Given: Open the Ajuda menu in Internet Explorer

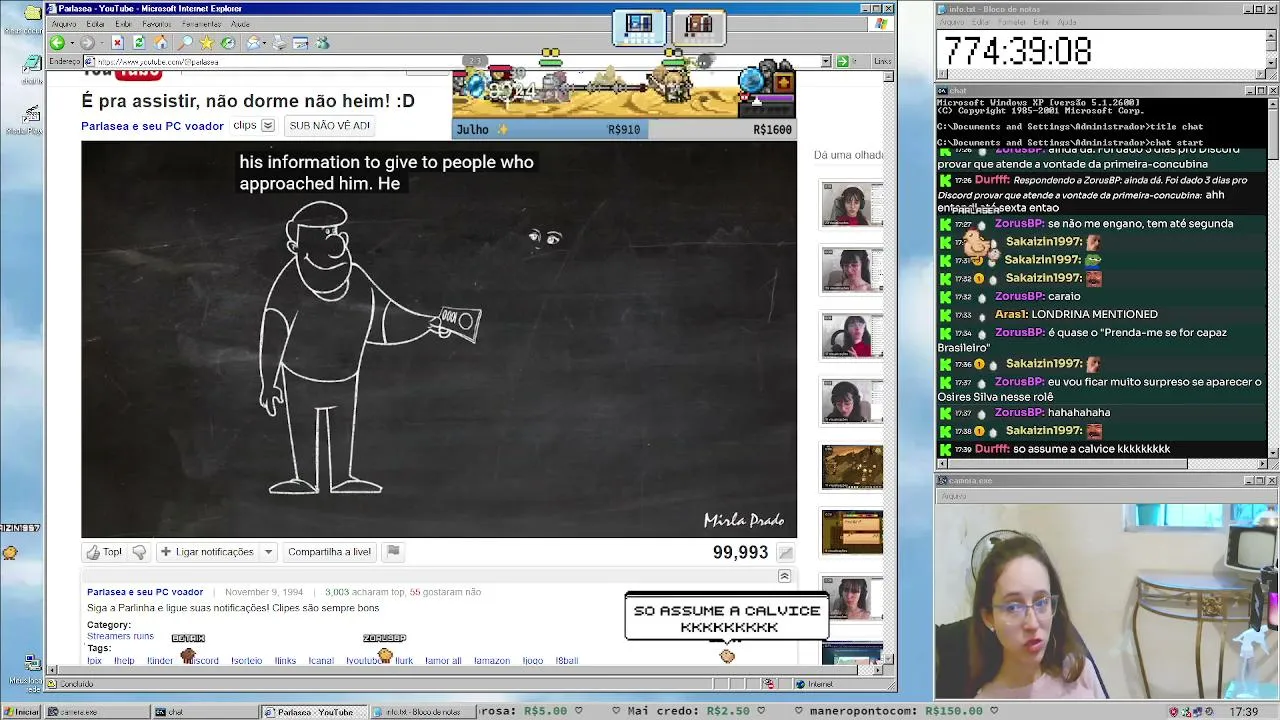Looking at the screenshot, I should [240, 24].
